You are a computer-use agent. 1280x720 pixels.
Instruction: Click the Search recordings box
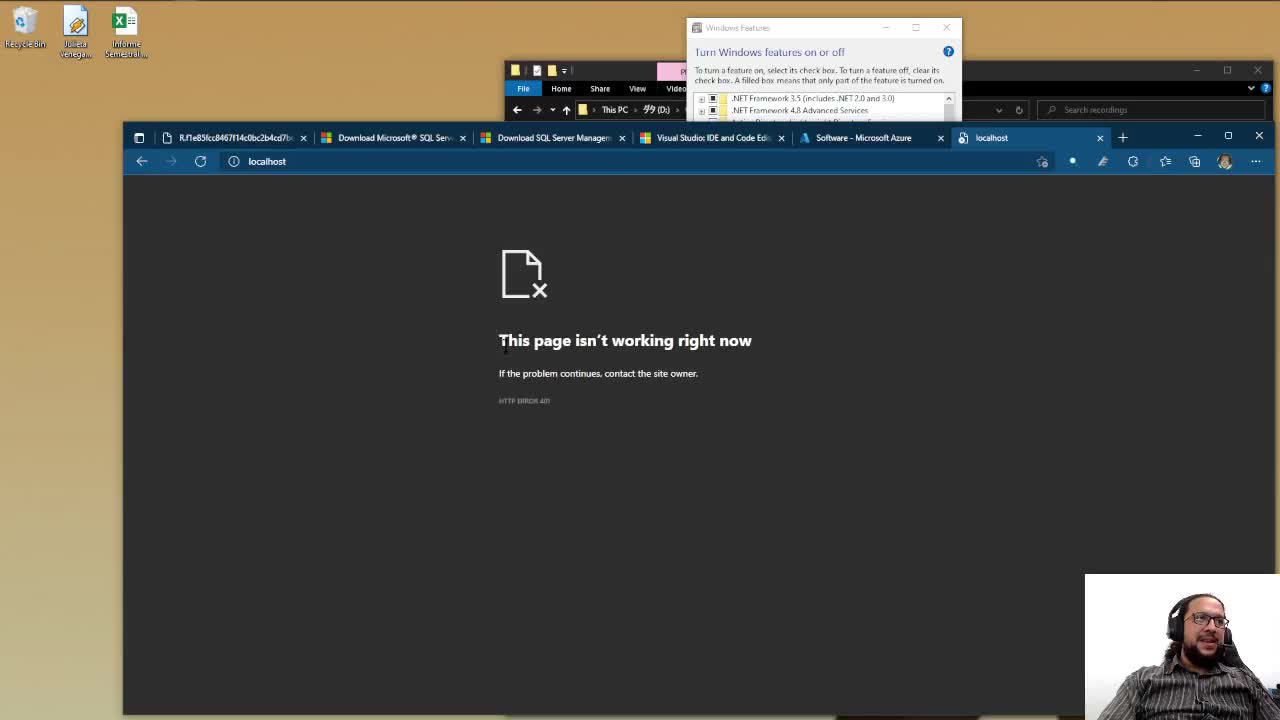[x=1153, y=110]
